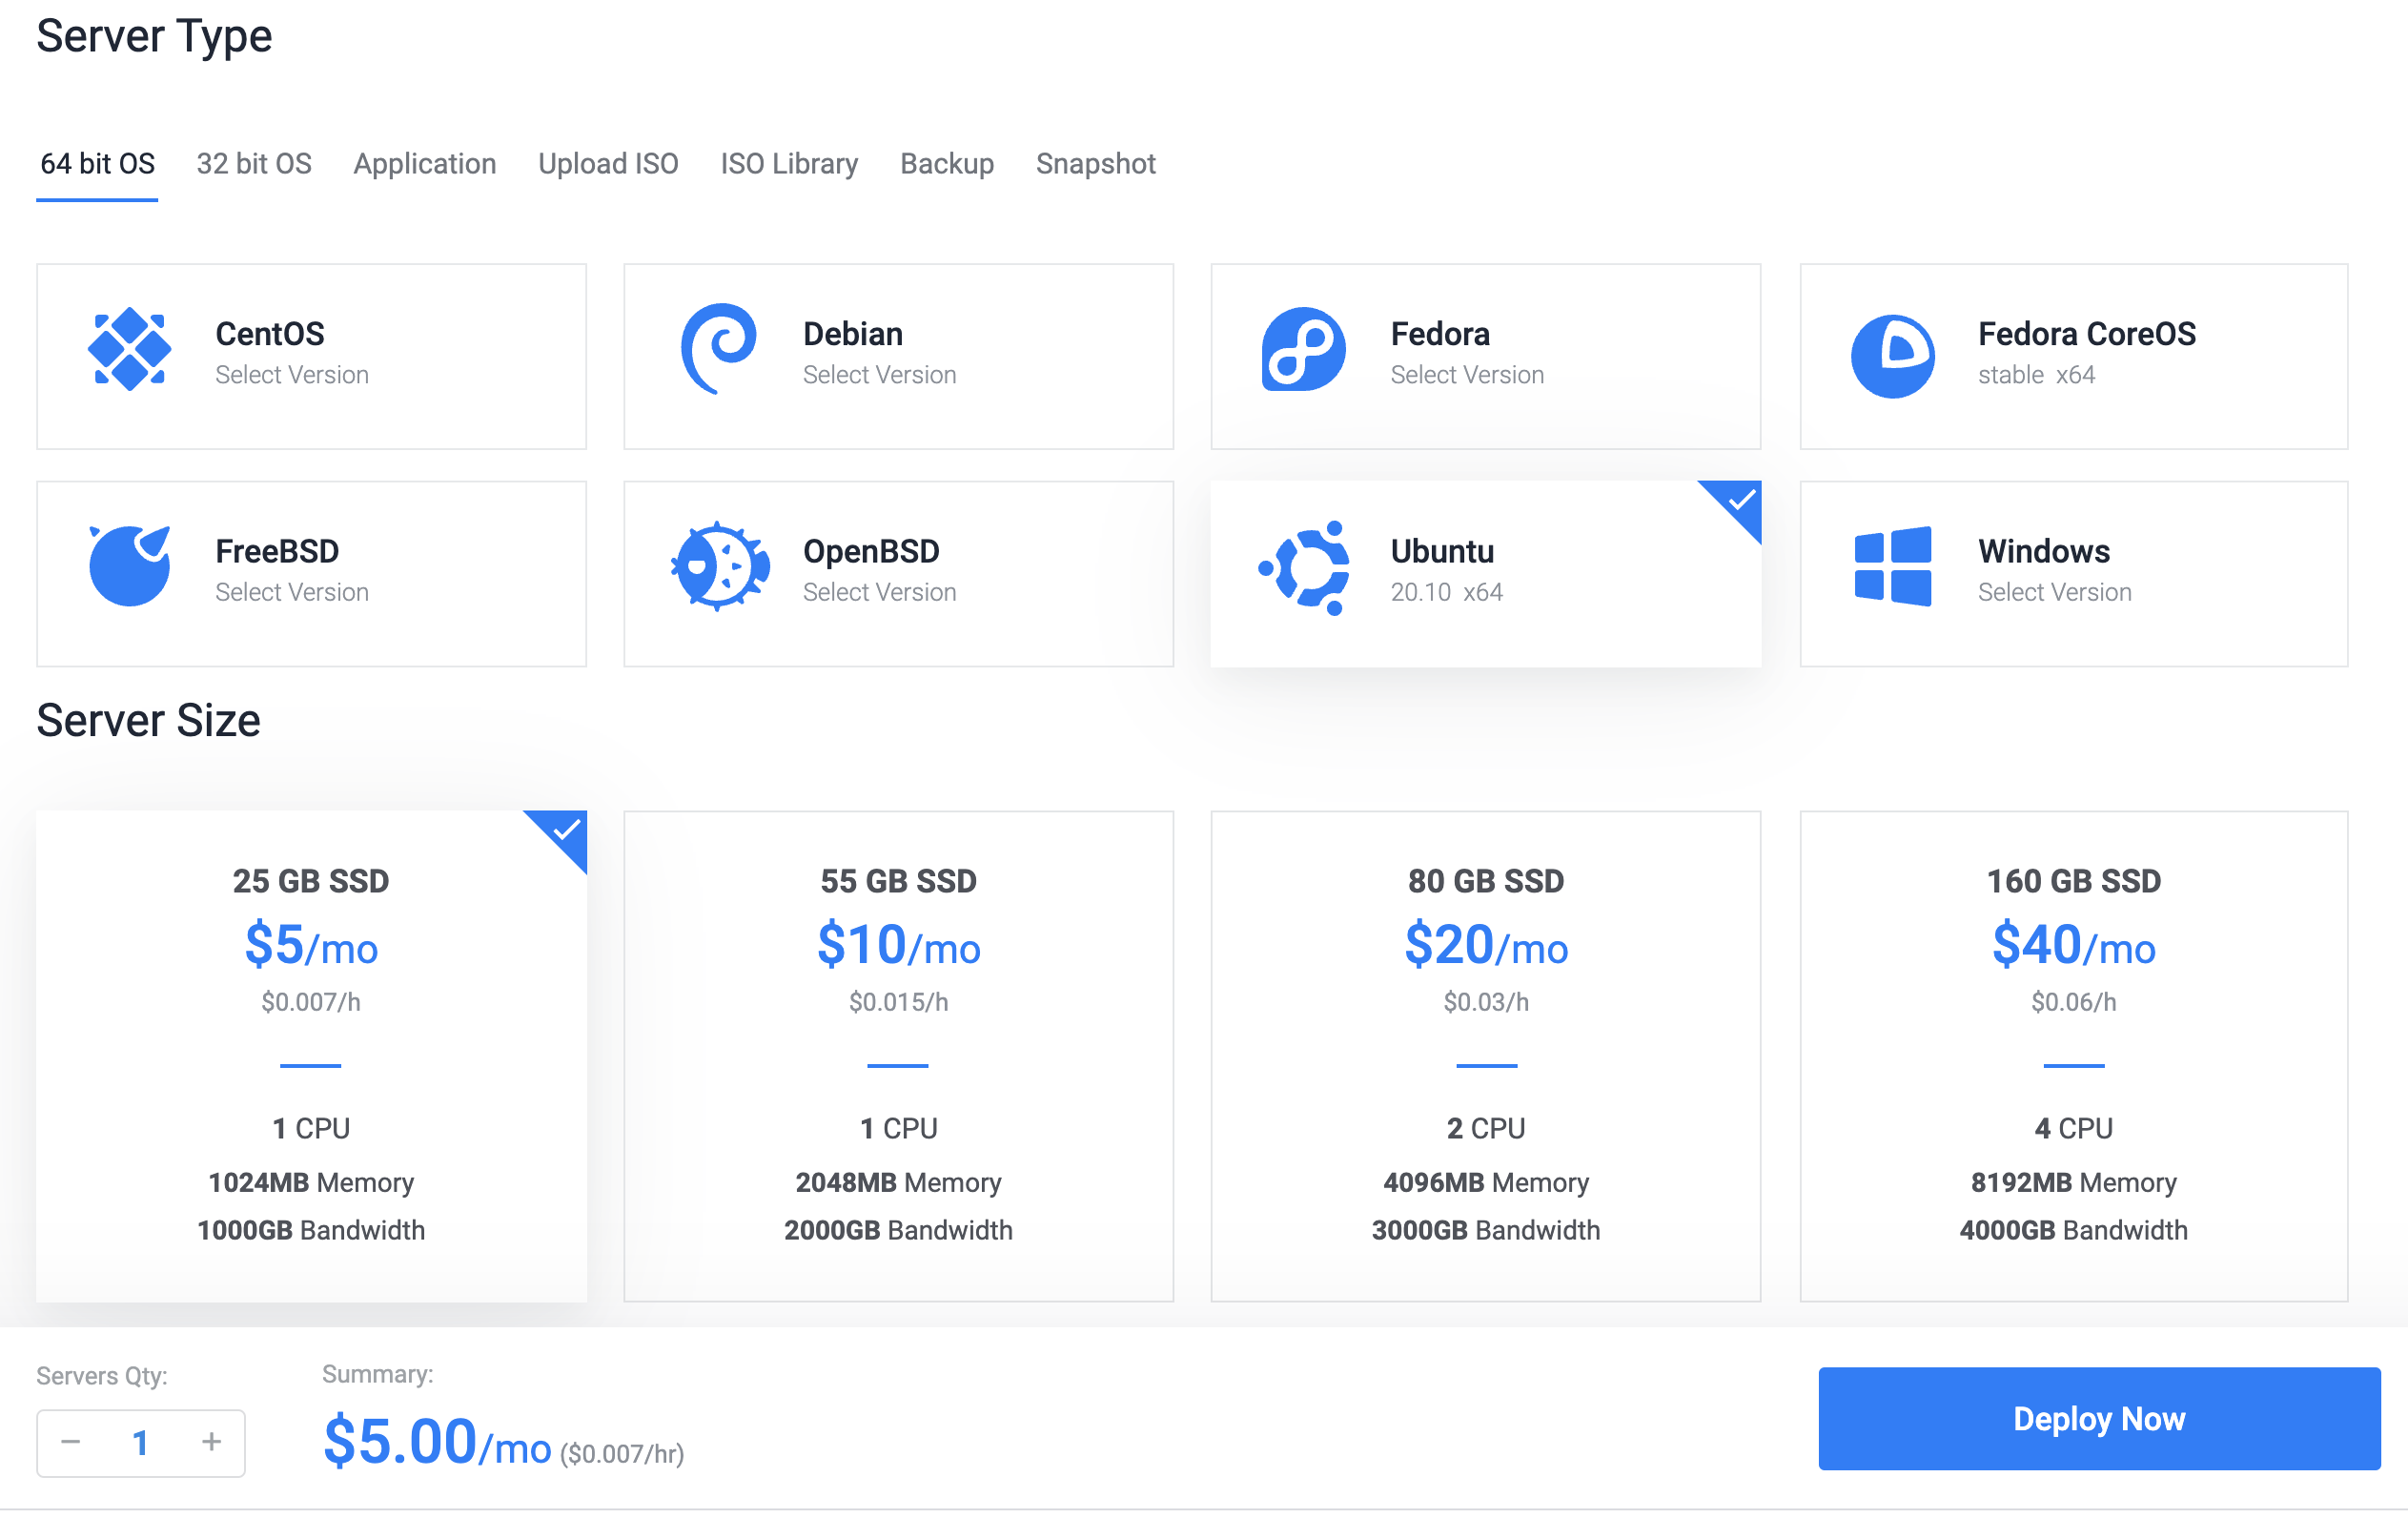2408x1518 pixels.
Task: Click the checkmark badge on 25 GB SSD card
Action: (564, 832)
